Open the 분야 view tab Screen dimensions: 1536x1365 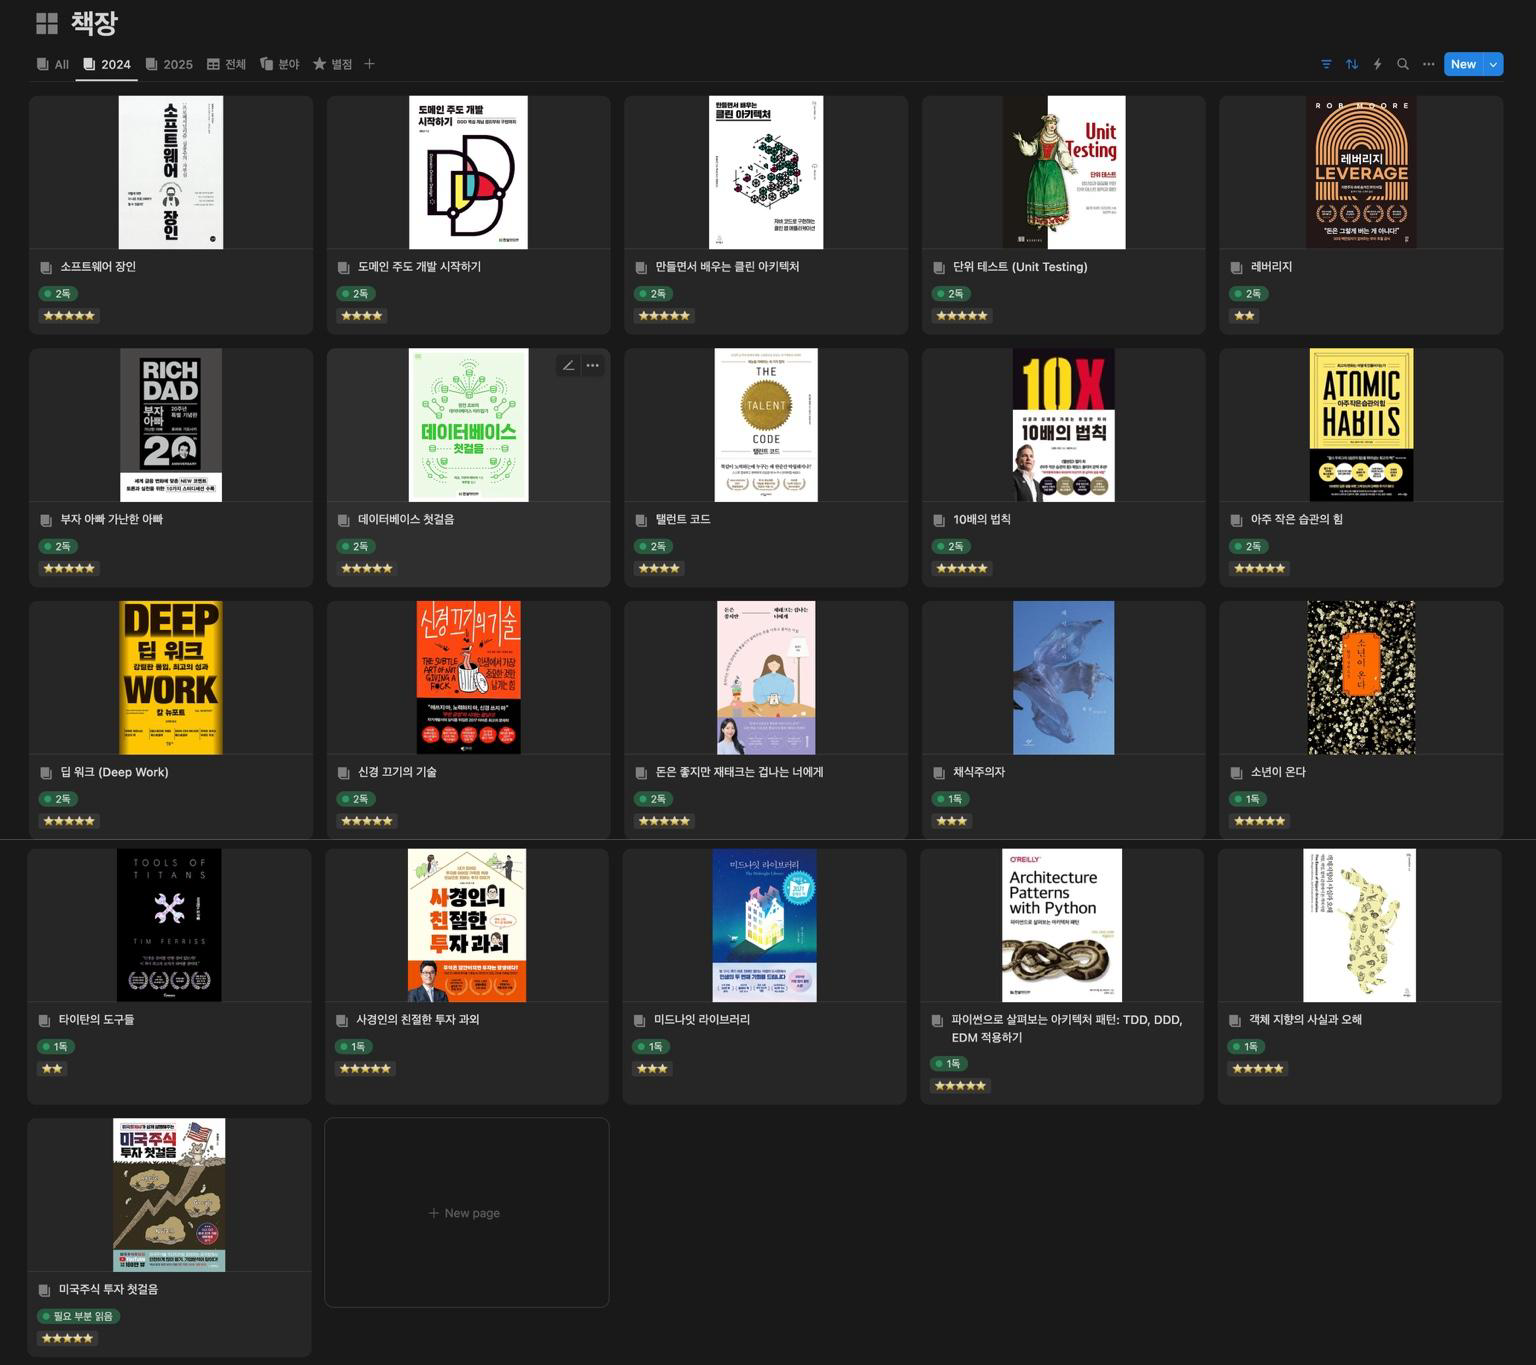coord(280,64)
